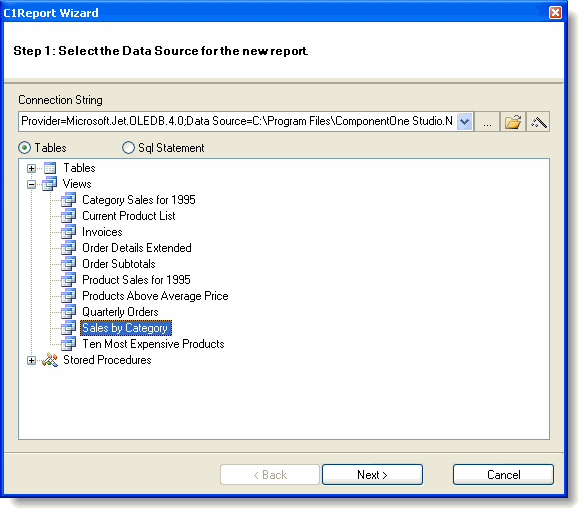This screenshot has width=584, height=514.
Task: Open the folder browse icon button
Action: click(x=512, y=122)
